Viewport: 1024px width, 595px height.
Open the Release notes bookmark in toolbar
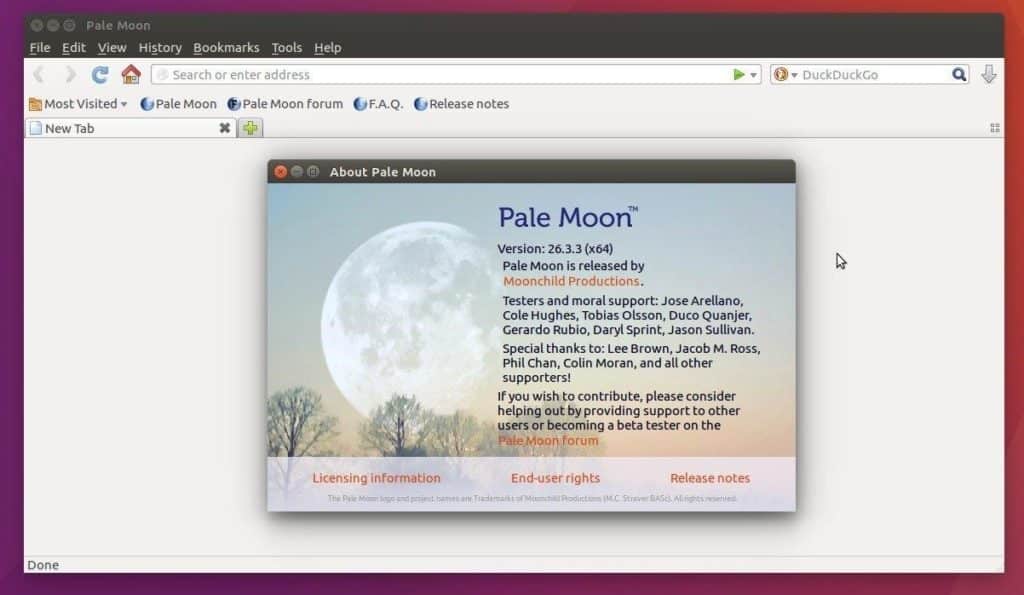coord(461,104)
